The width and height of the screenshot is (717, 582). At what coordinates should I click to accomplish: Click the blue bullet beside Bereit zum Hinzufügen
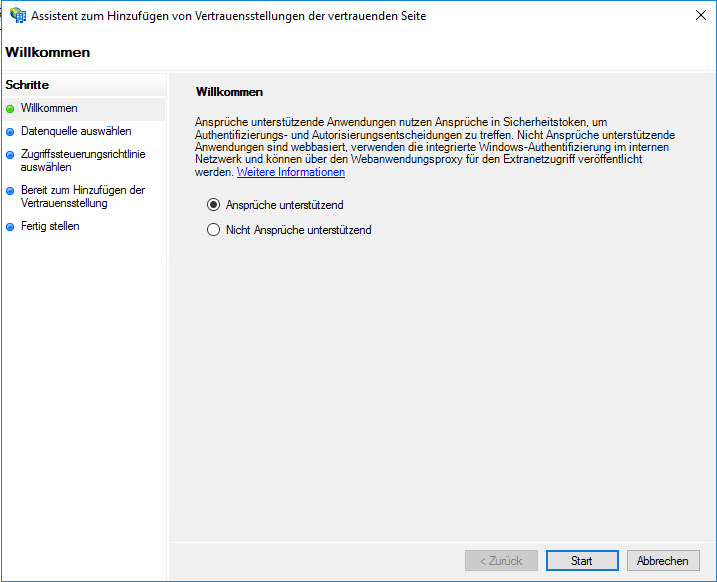click(11, 190)
